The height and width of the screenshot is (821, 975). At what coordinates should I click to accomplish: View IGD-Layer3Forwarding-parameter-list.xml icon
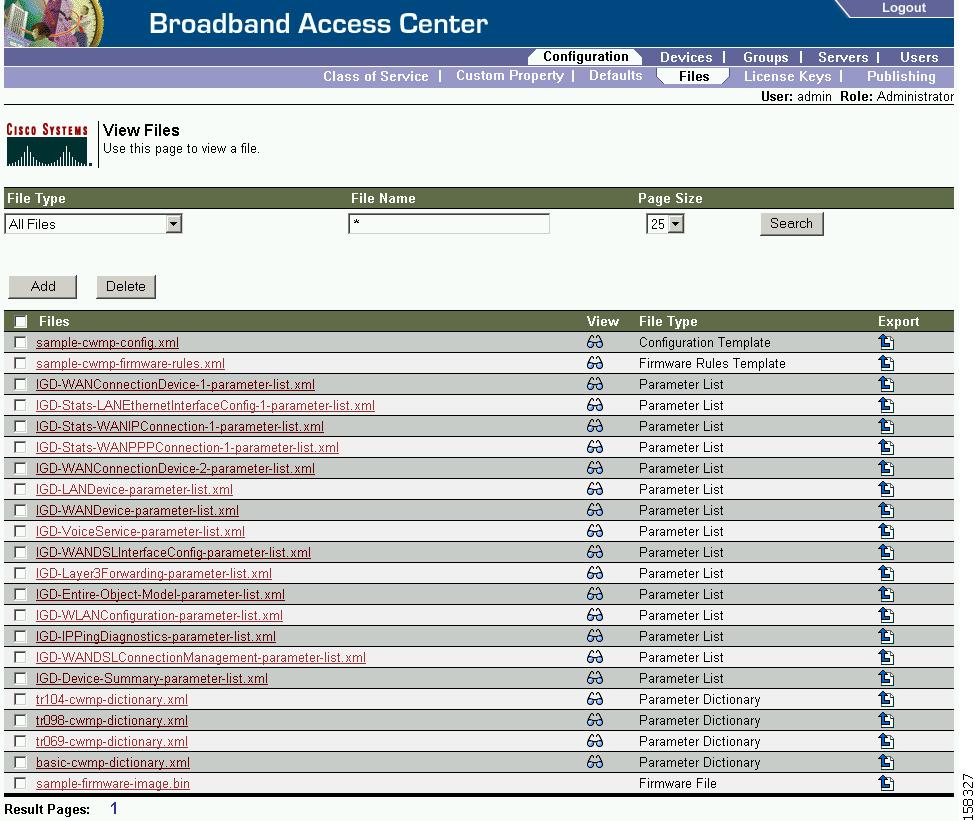tap(594, 573)
